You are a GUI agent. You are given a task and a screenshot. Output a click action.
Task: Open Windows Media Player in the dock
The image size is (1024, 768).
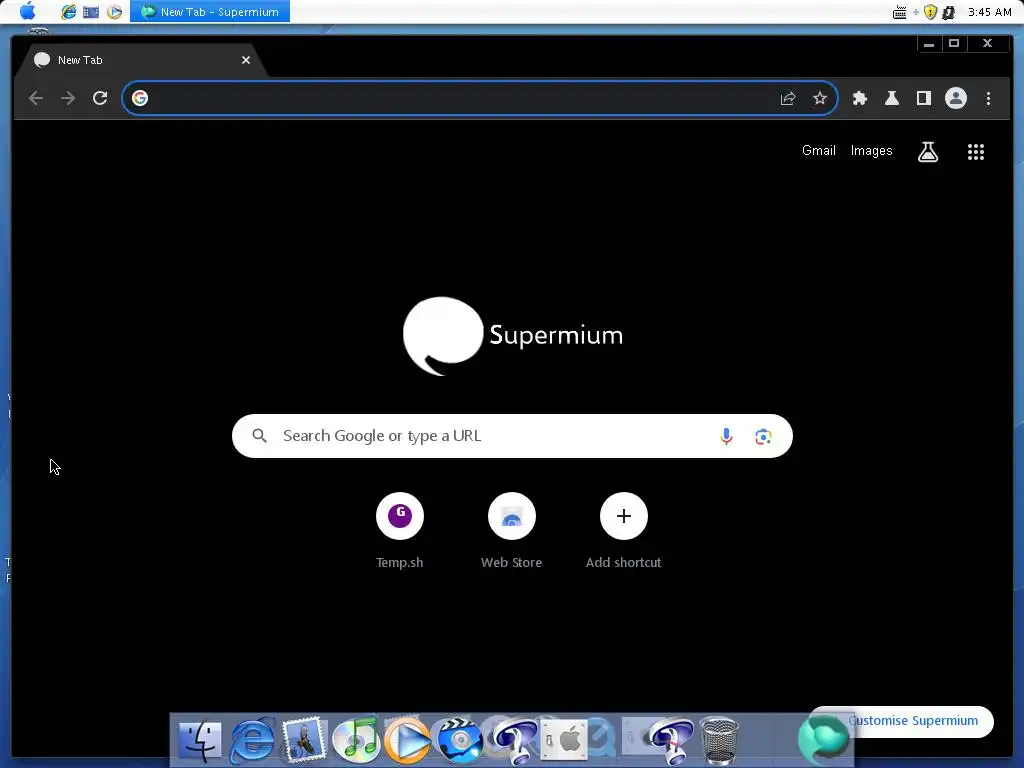point(407,741)
